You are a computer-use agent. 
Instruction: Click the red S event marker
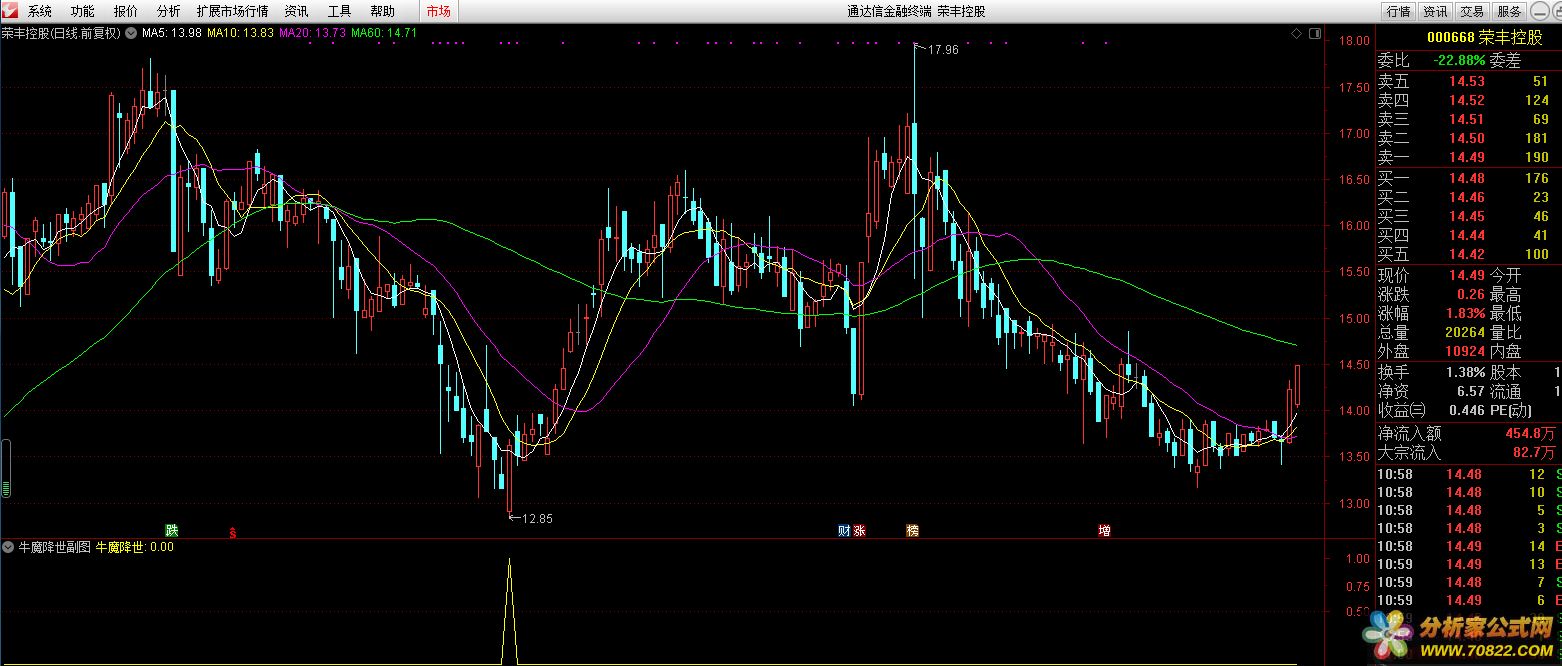point(233,532)
